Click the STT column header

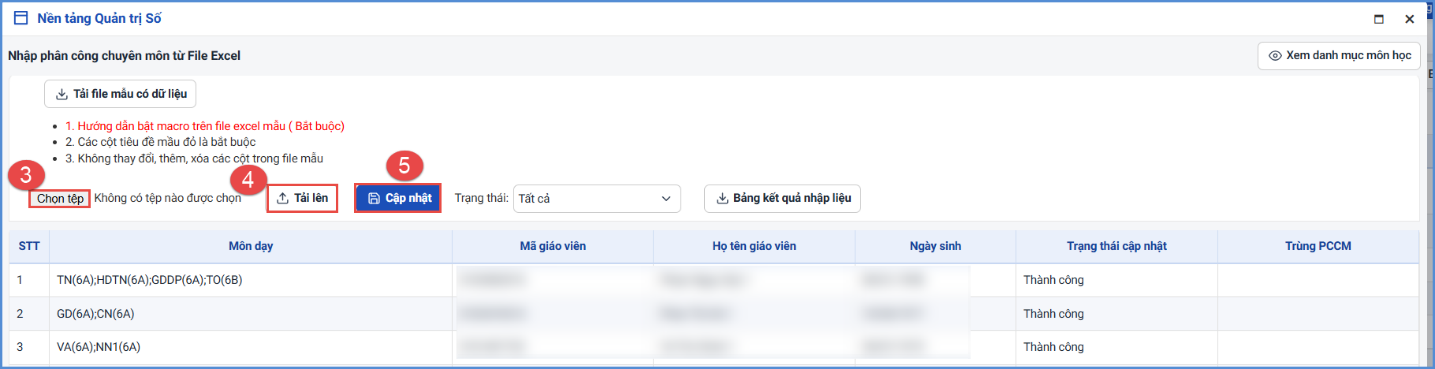[x=29, y=246]
